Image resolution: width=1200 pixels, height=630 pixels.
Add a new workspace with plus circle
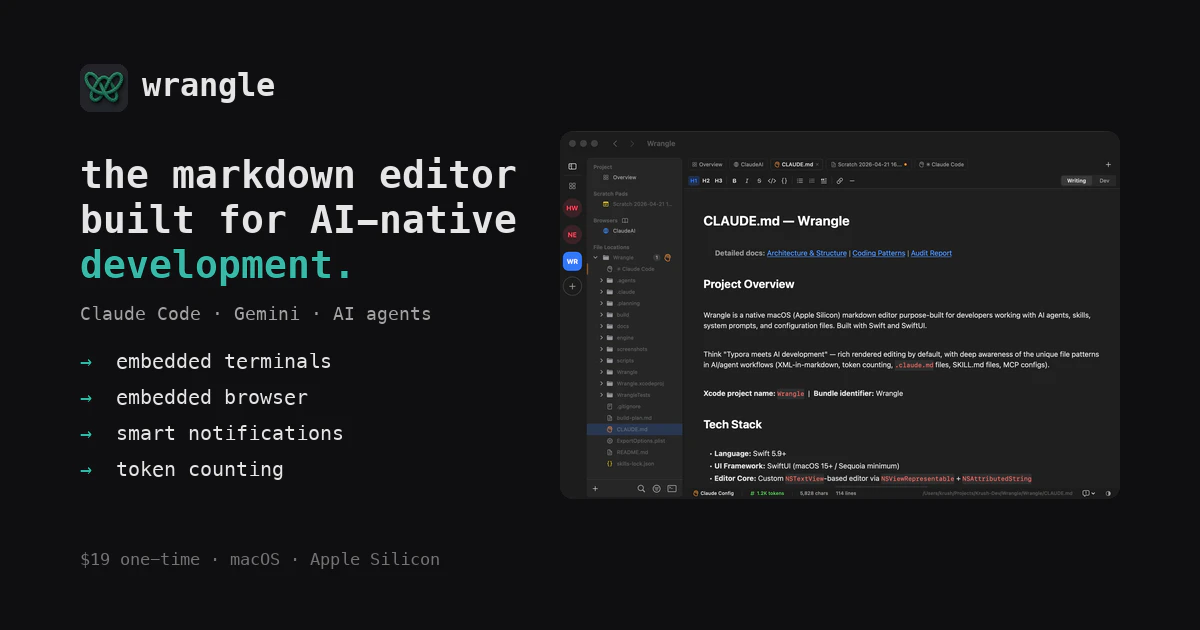tap(572, 286)
